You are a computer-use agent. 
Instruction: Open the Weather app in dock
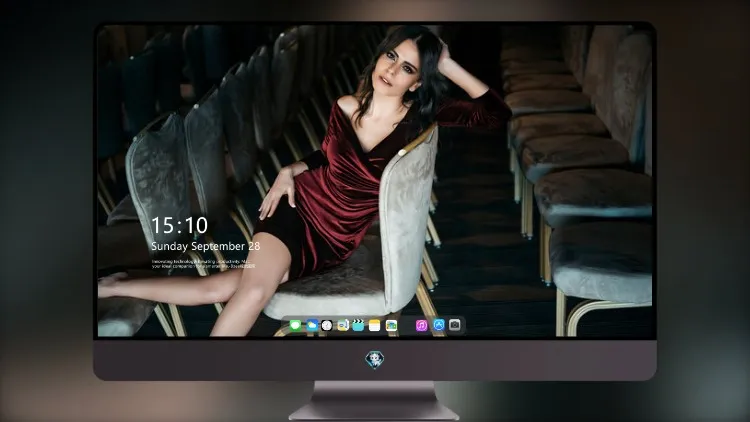pyautogui.click(x=312, y=325)
